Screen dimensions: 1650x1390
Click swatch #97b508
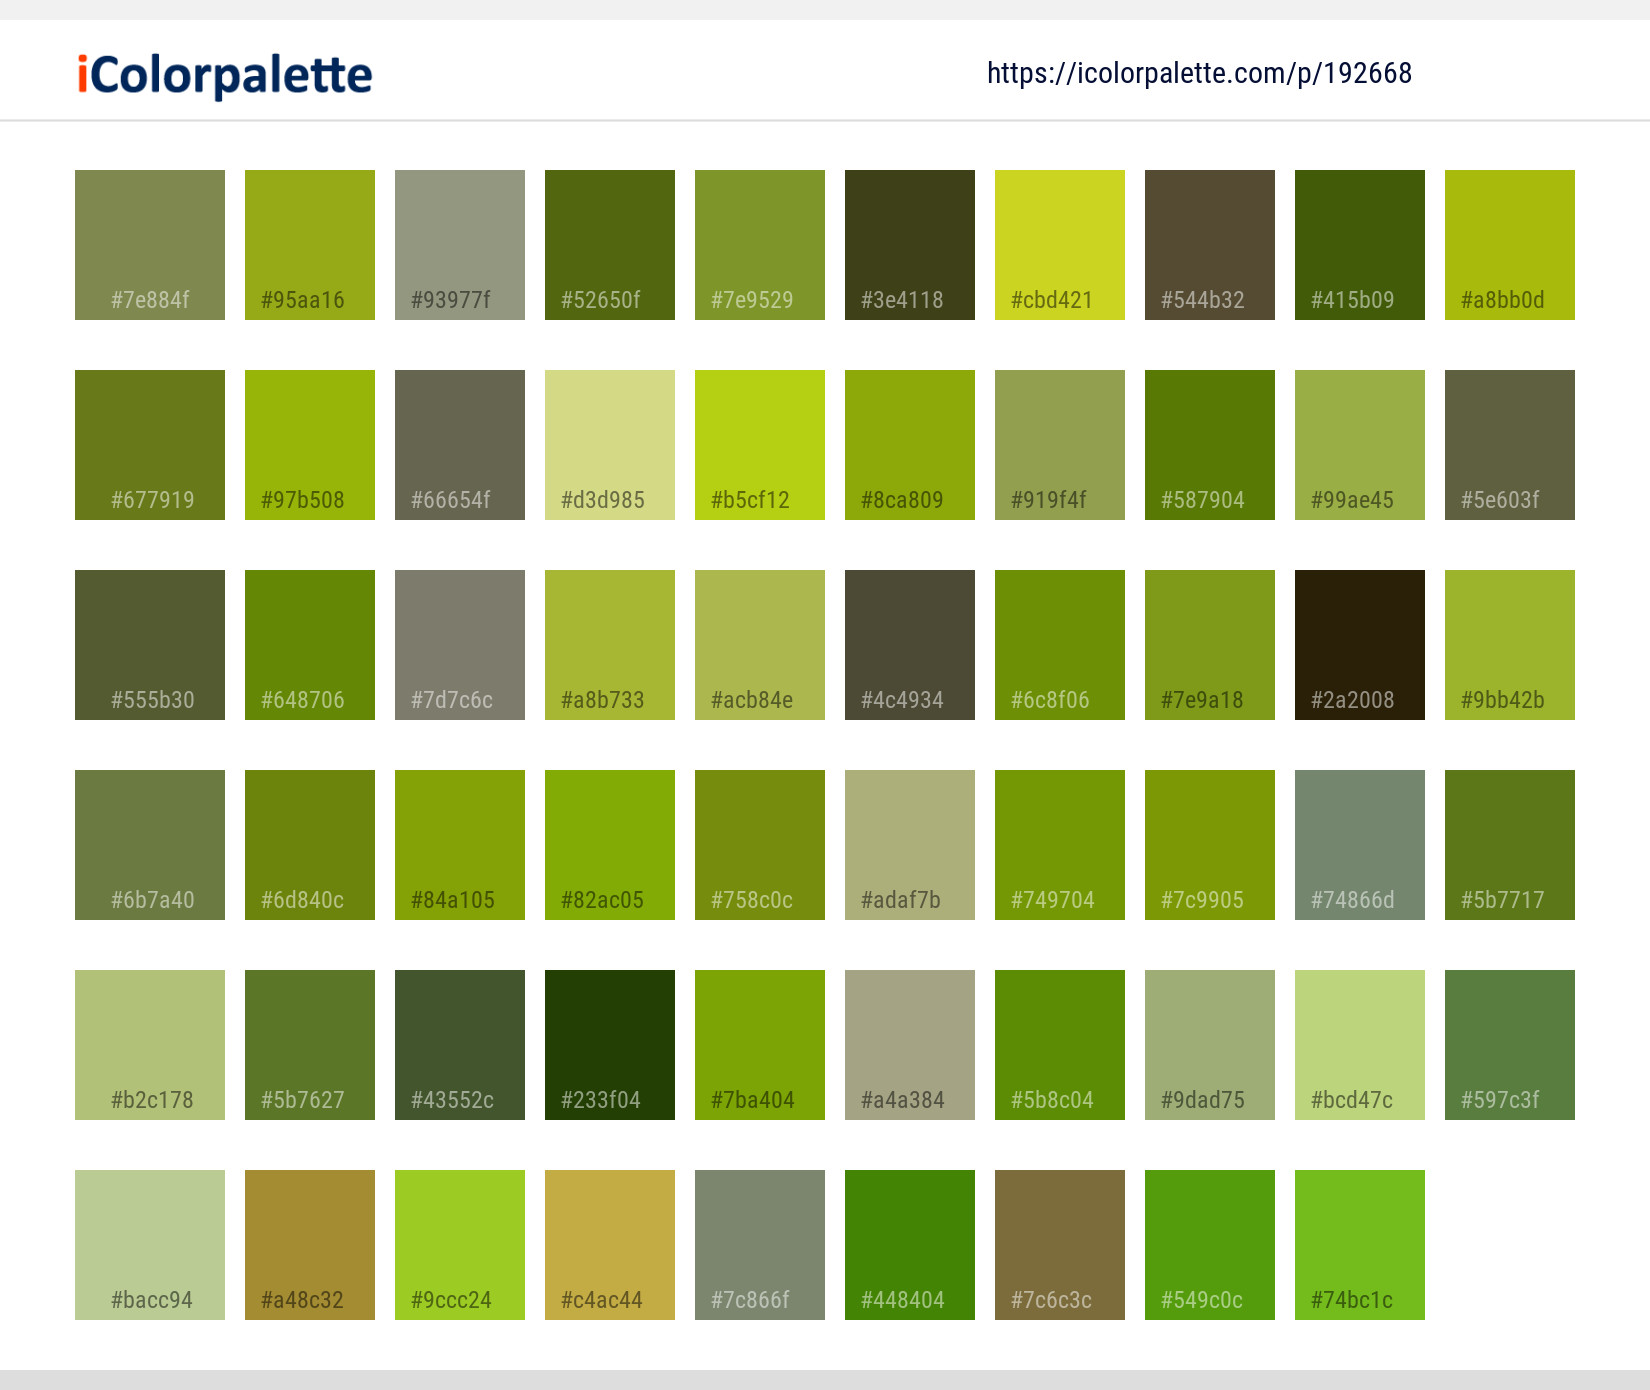point(310,445)
